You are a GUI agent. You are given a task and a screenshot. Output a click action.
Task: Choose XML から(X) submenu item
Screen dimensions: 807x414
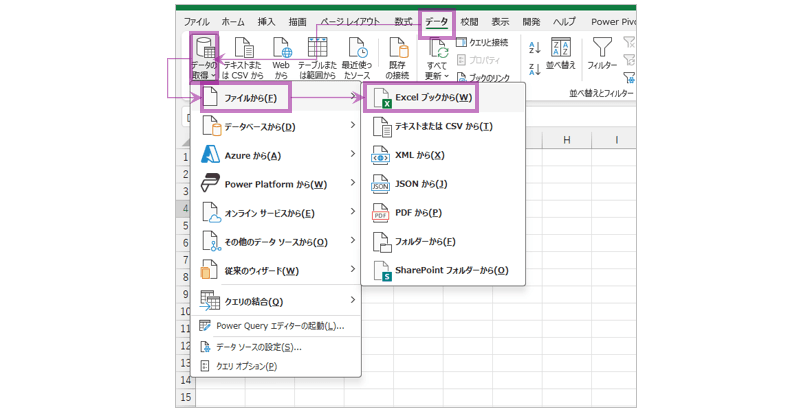click(443, 155)
